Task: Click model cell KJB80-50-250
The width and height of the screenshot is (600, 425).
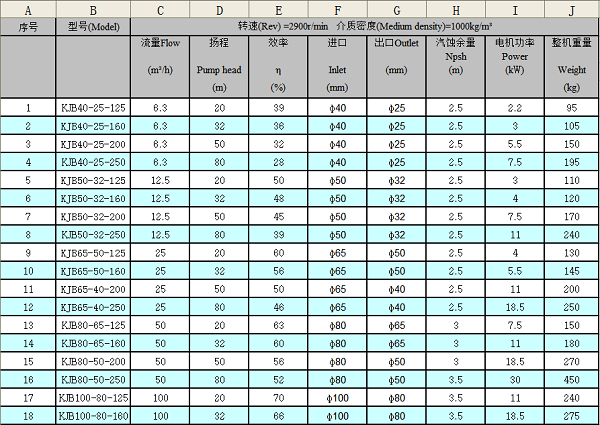Action: [92, 379]
